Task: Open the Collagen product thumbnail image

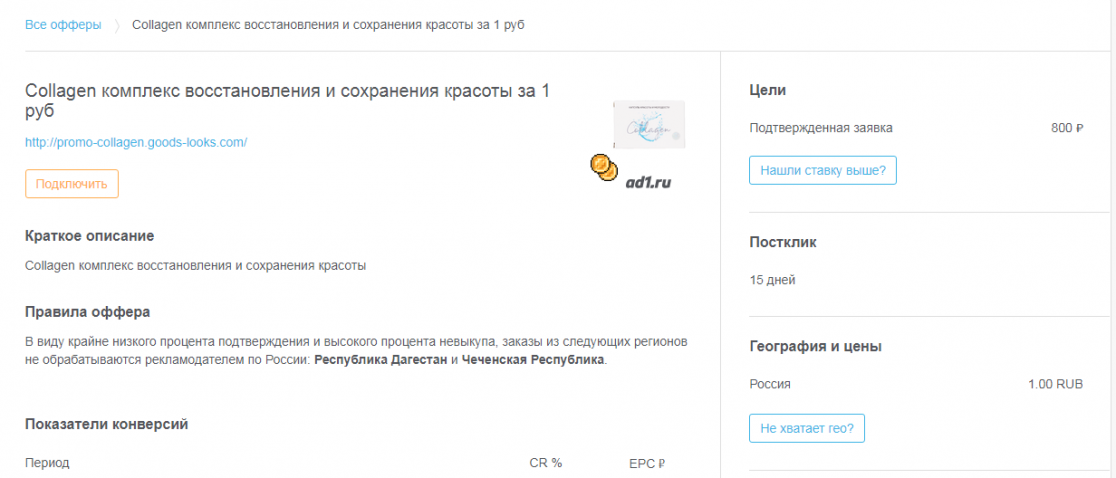Action: 649,125
